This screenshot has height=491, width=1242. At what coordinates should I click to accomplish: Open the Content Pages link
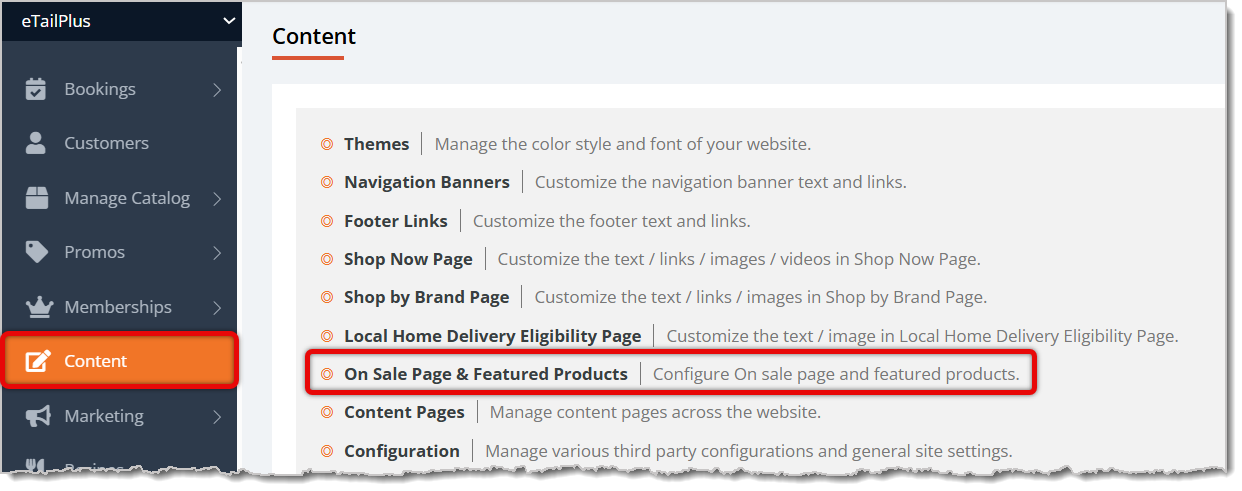point(404,412)
